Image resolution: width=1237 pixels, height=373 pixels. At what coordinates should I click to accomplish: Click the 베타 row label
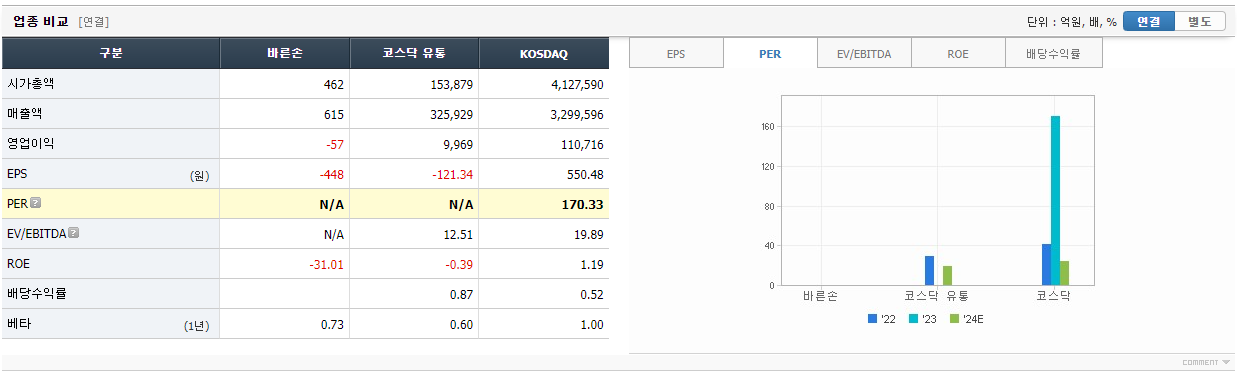(19, 324)
